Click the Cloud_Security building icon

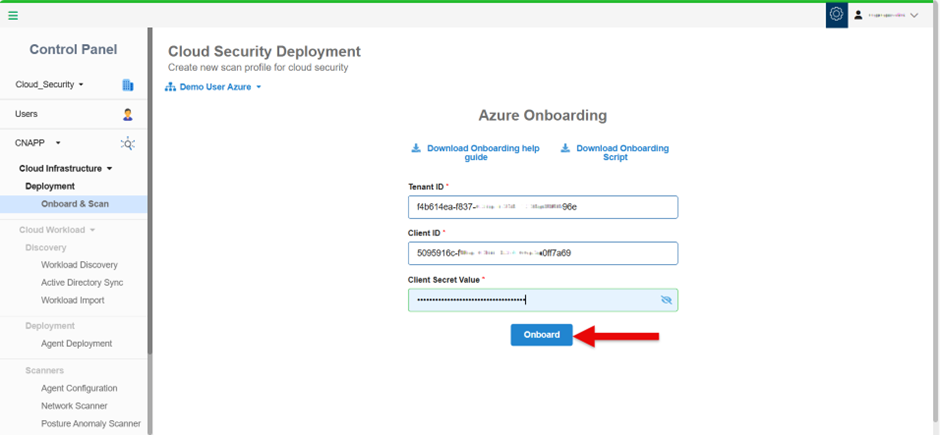click(x=127, y=85)
